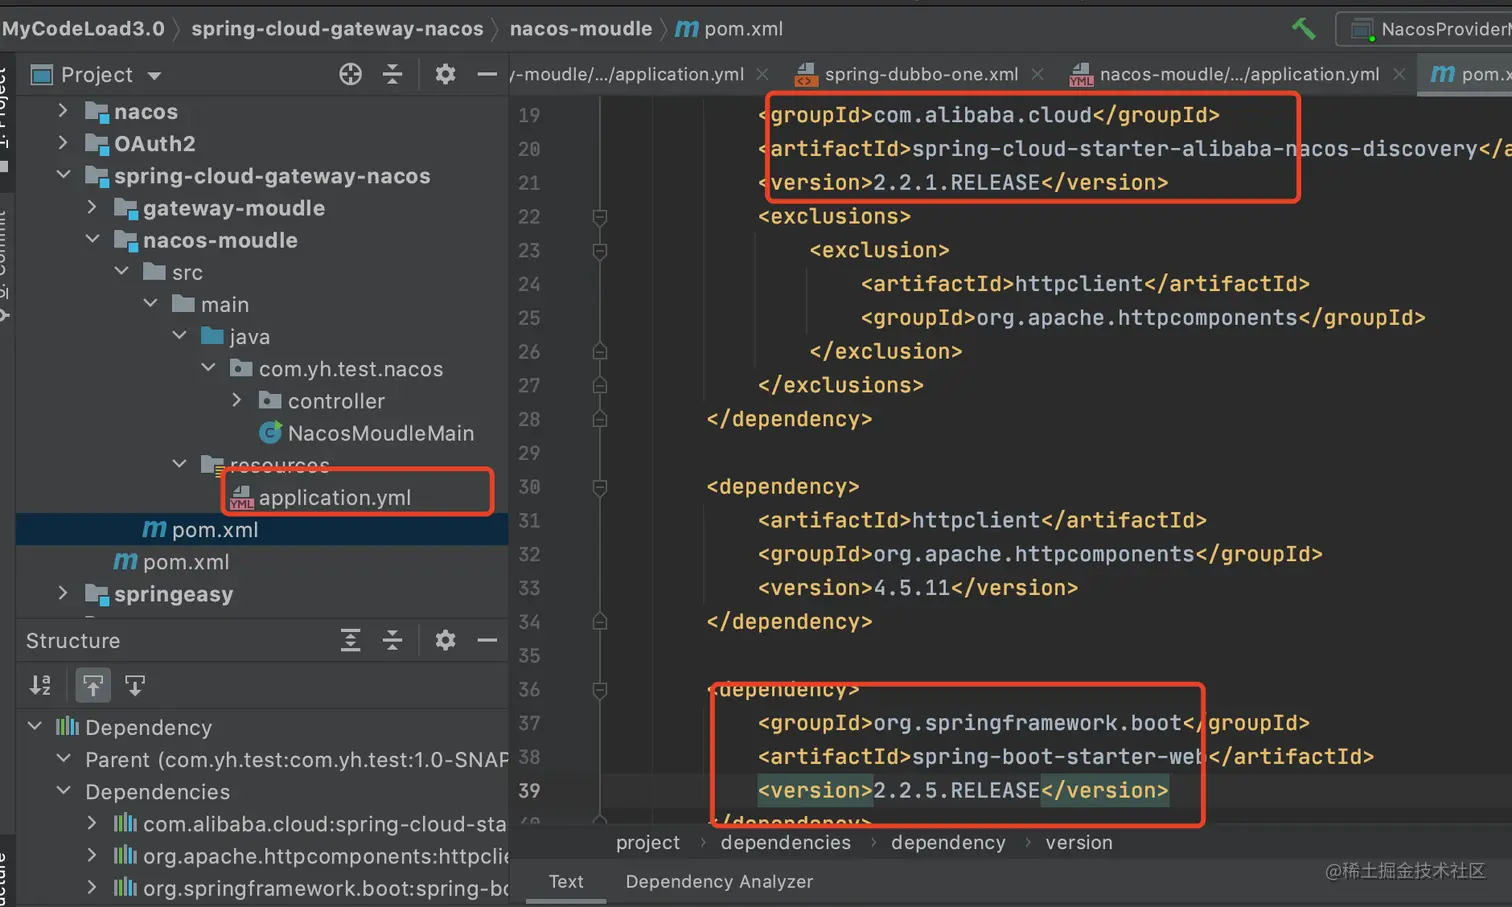The width and height of the screenshot is (1512, 907).
Task: Expand the gateway-moudle folder
Action: click(x=92, y=207)
